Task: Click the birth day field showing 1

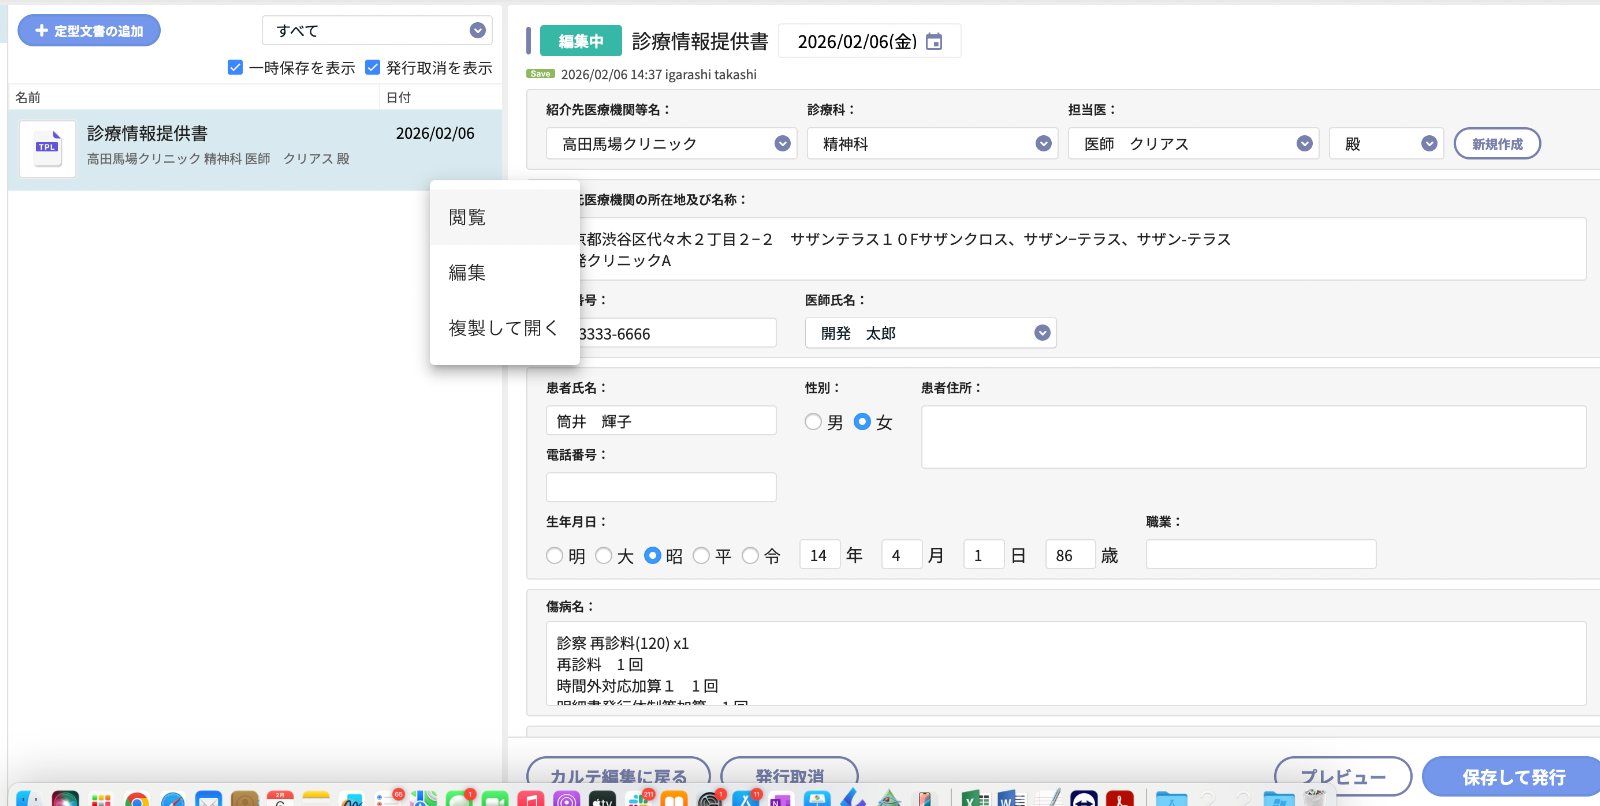Action: (983, 555)
